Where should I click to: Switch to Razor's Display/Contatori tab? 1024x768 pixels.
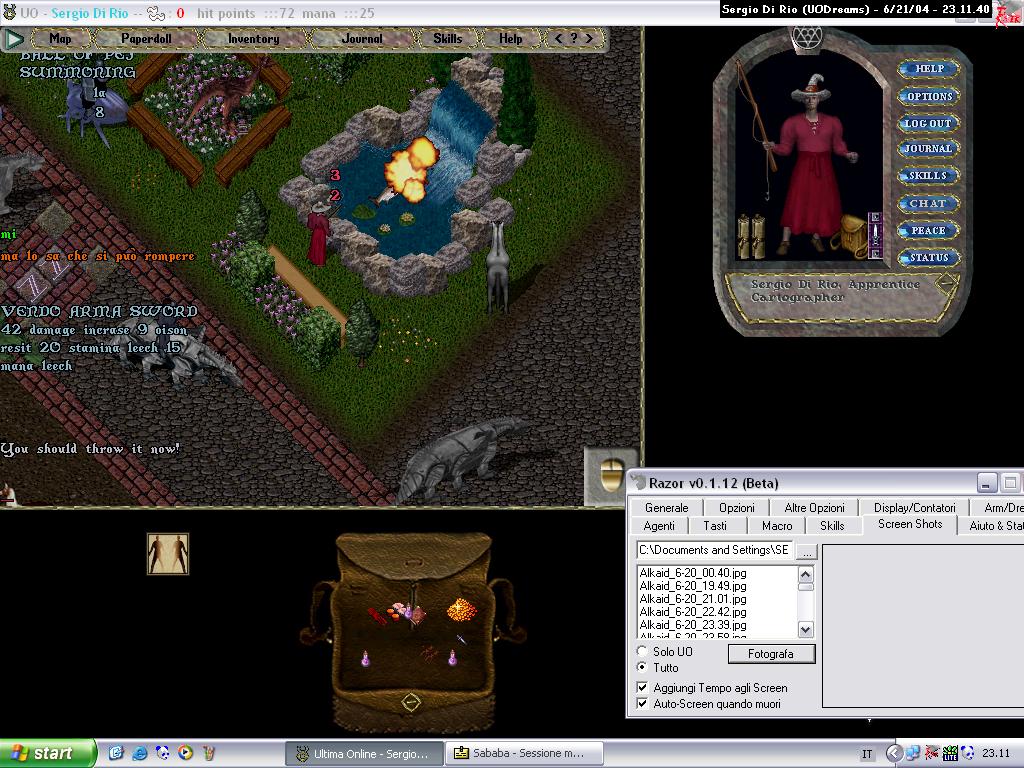(x=914, y=507)
